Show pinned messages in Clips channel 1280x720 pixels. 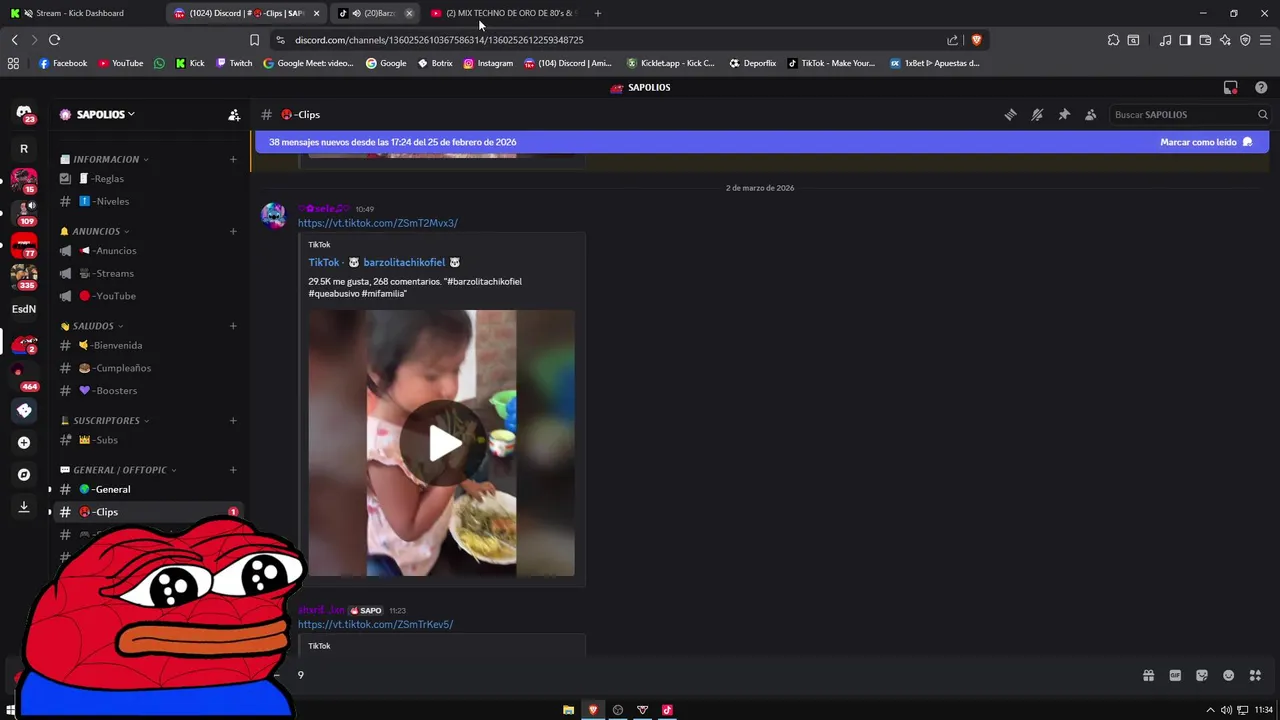1064,115
